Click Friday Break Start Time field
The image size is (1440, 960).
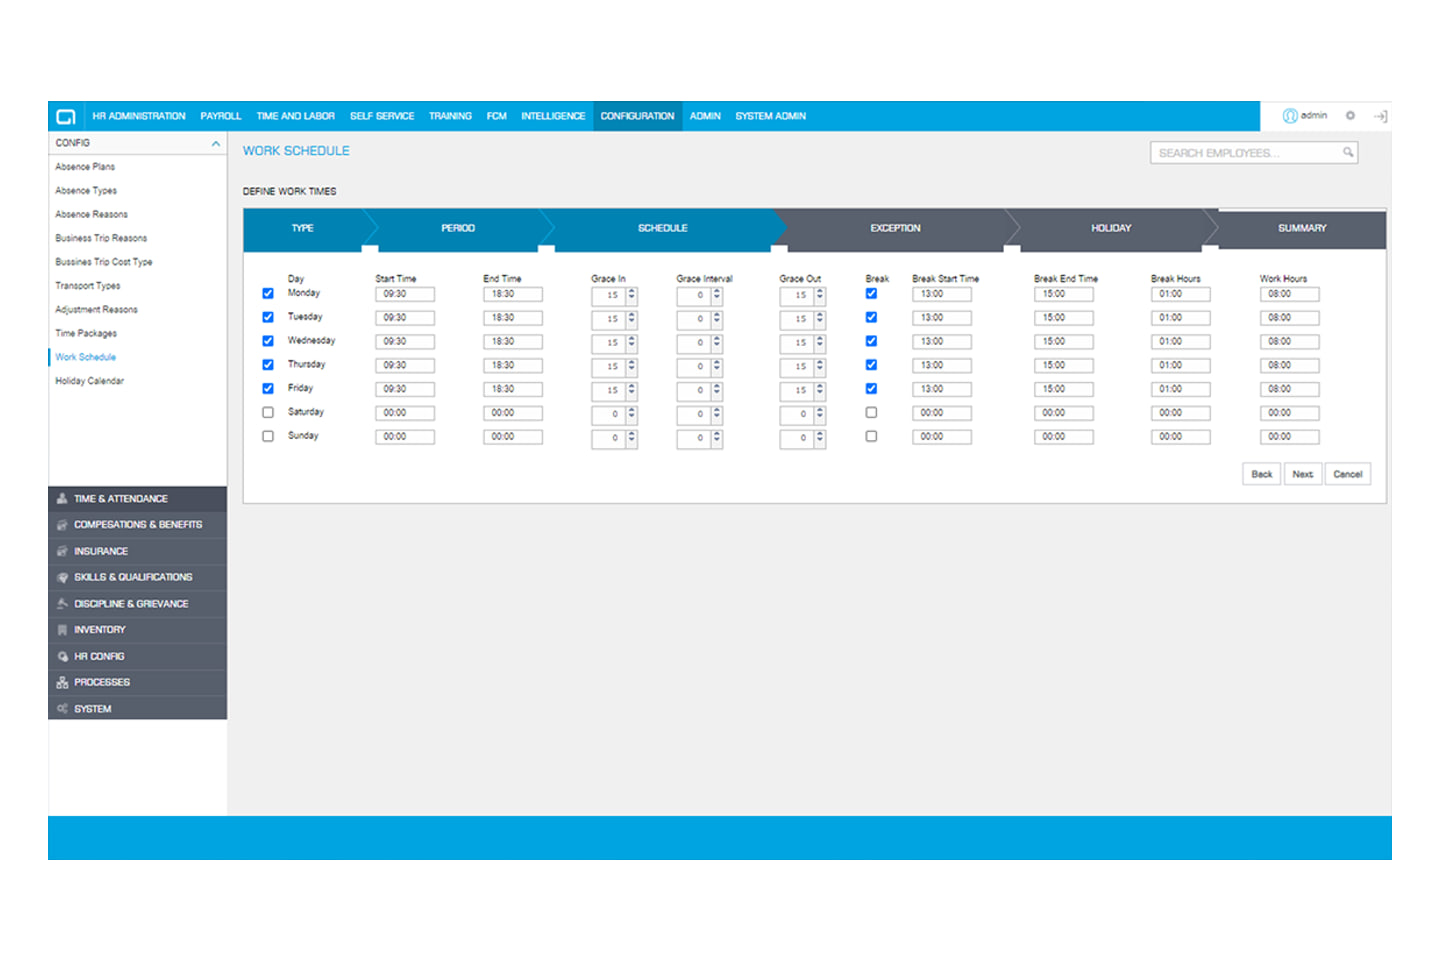[942, 389]
